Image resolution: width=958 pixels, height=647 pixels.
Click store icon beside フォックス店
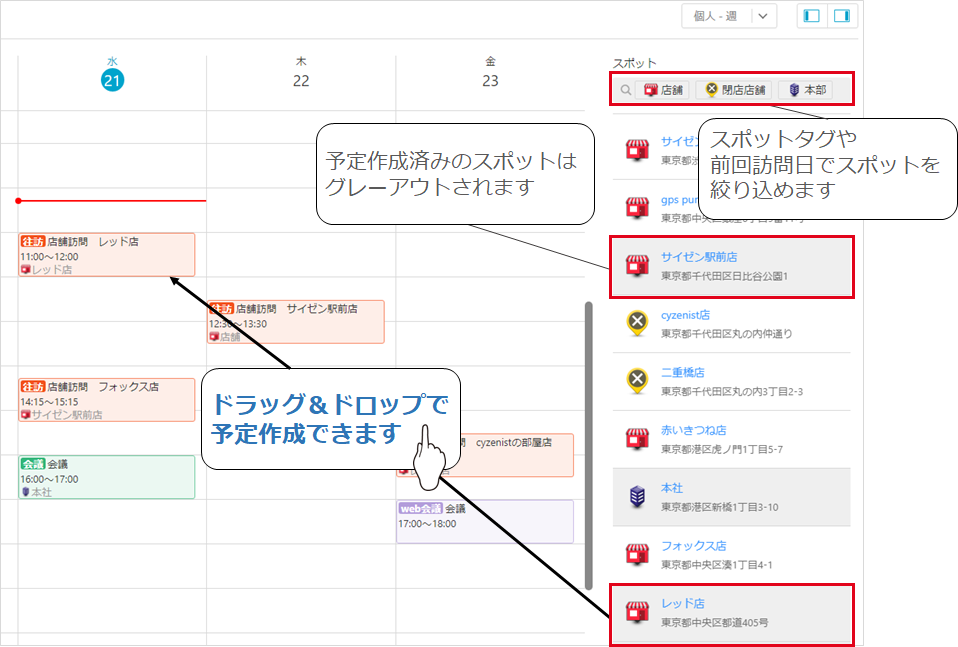tap(637, 554)
